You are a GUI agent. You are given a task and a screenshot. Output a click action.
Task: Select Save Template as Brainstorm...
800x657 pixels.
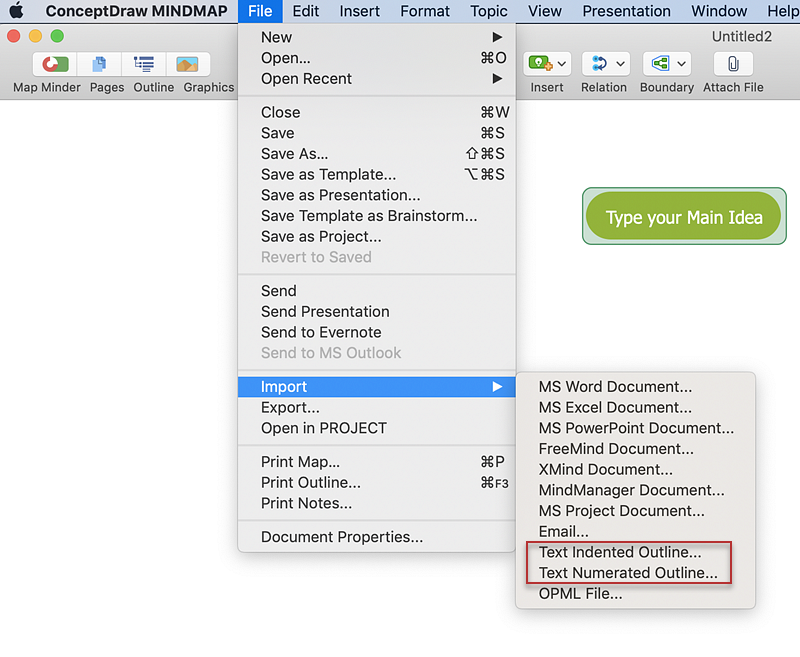(377, 216)
